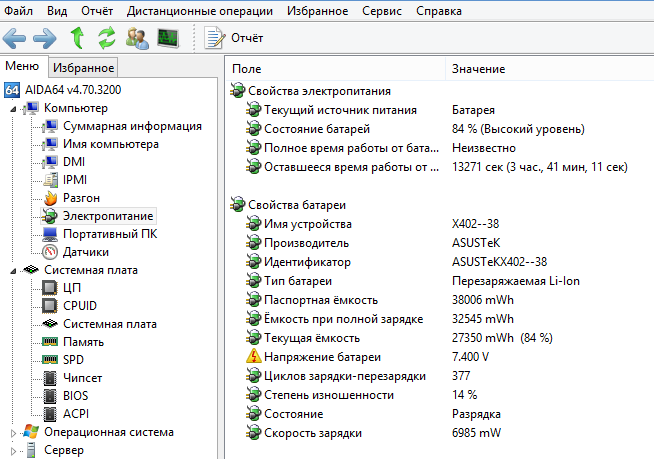Screen dimensions: 654x459
Task: Switch to the Меню tab
Action: (23, 66)
